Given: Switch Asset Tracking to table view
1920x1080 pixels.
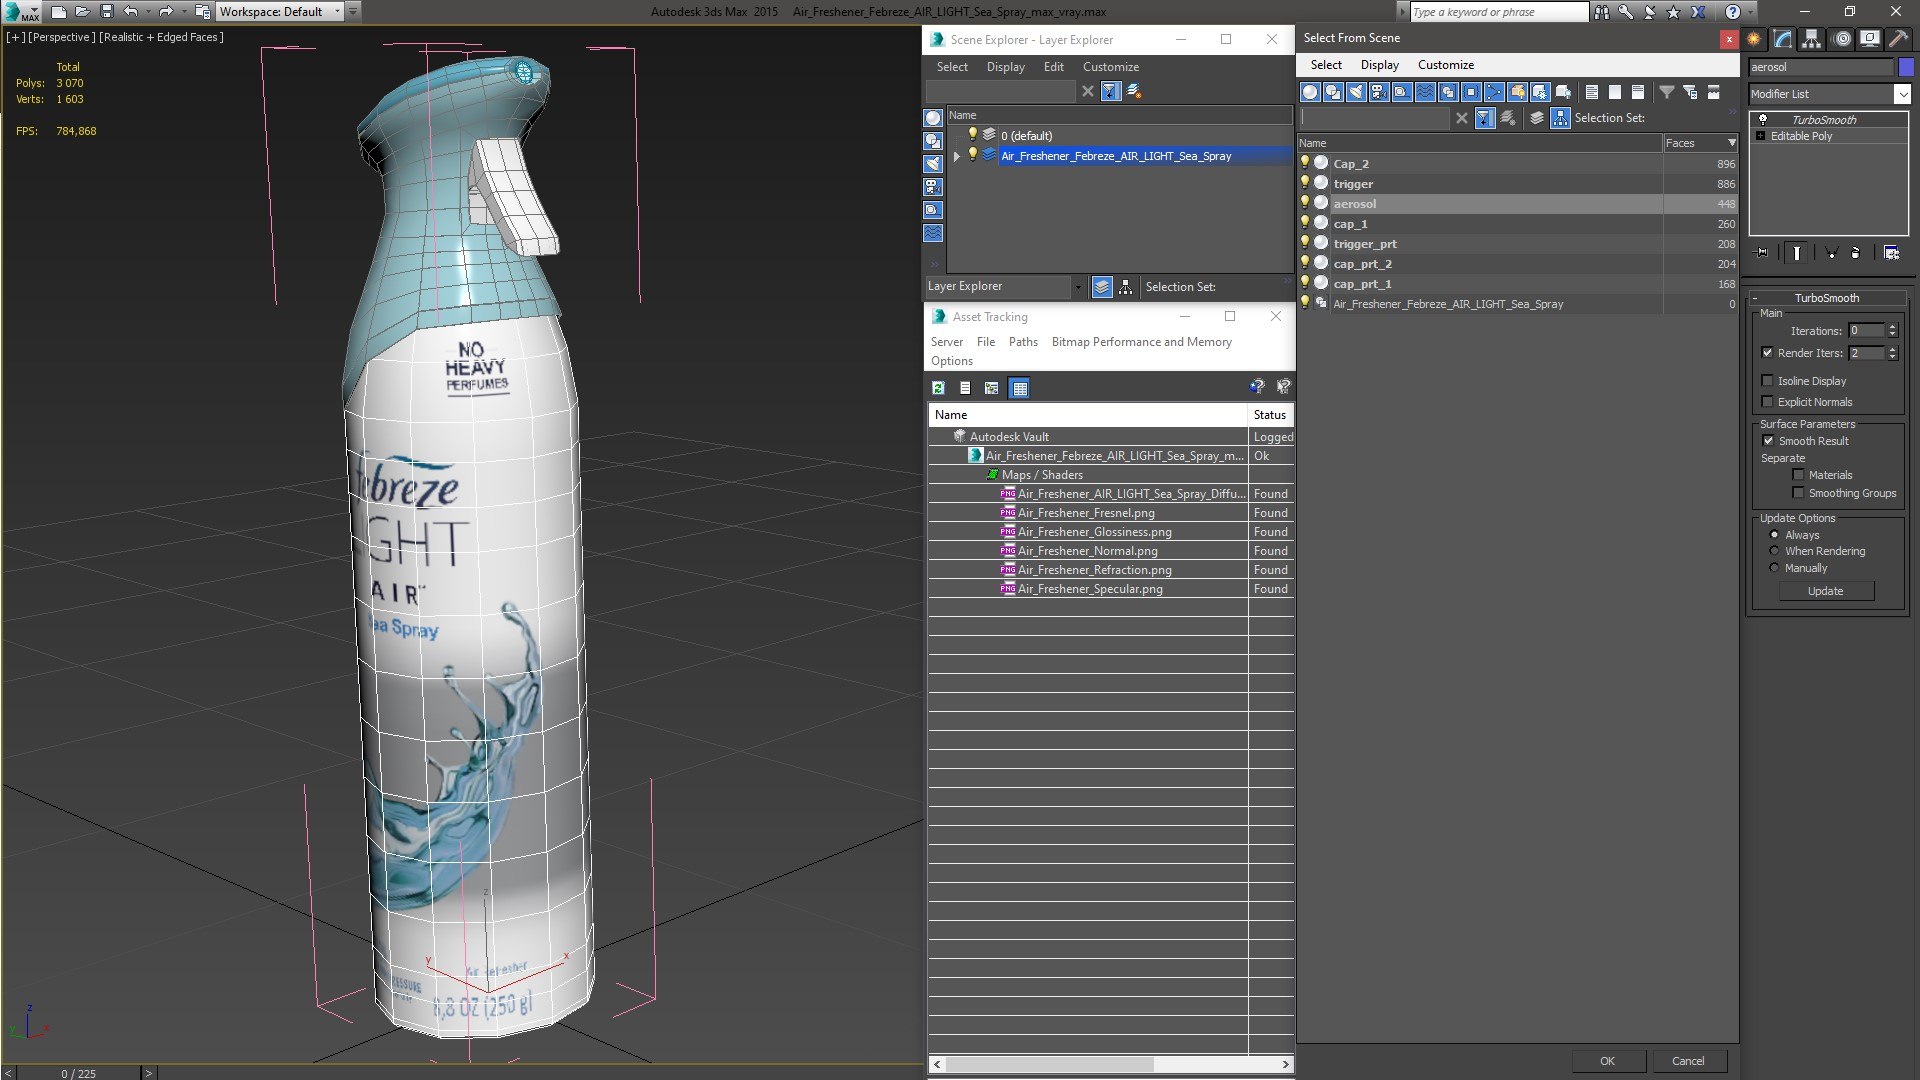Looking at the screenshot, I should pos(1019,388).
